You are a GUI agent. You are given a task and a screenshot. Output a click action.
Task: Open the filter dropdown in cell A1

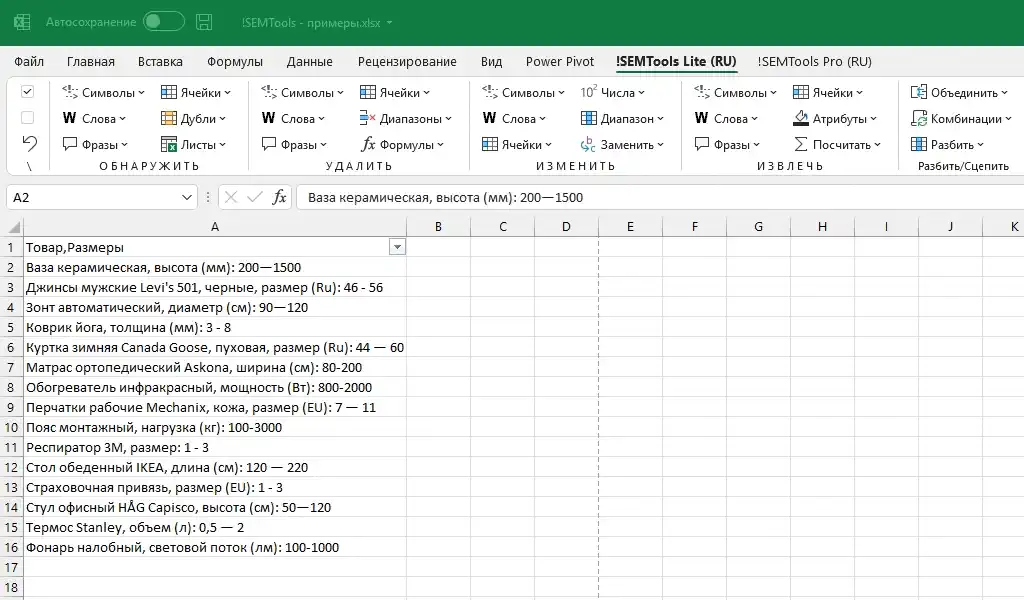coord(397,247)
